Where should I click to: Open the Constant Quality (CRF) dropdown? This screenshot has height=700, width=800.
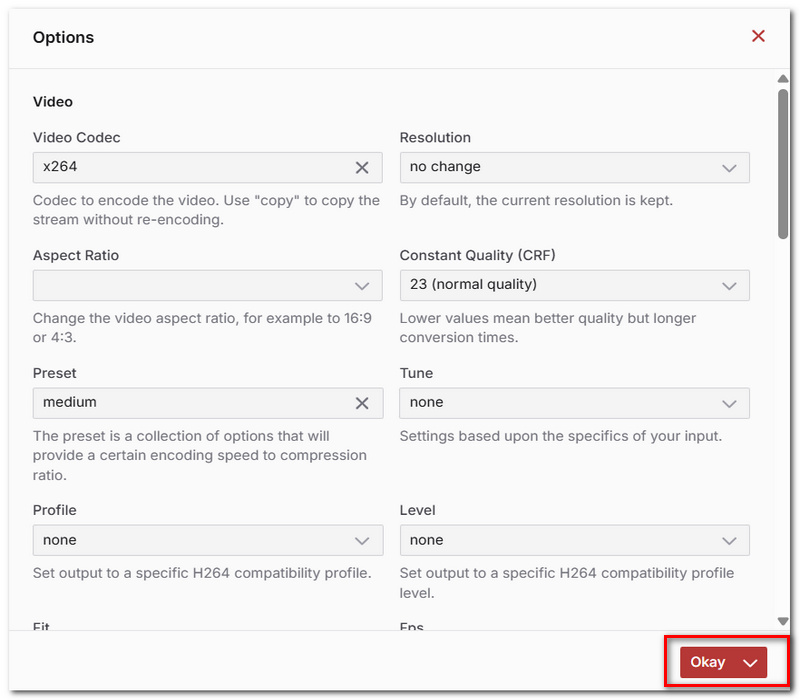tap(574, 285)
